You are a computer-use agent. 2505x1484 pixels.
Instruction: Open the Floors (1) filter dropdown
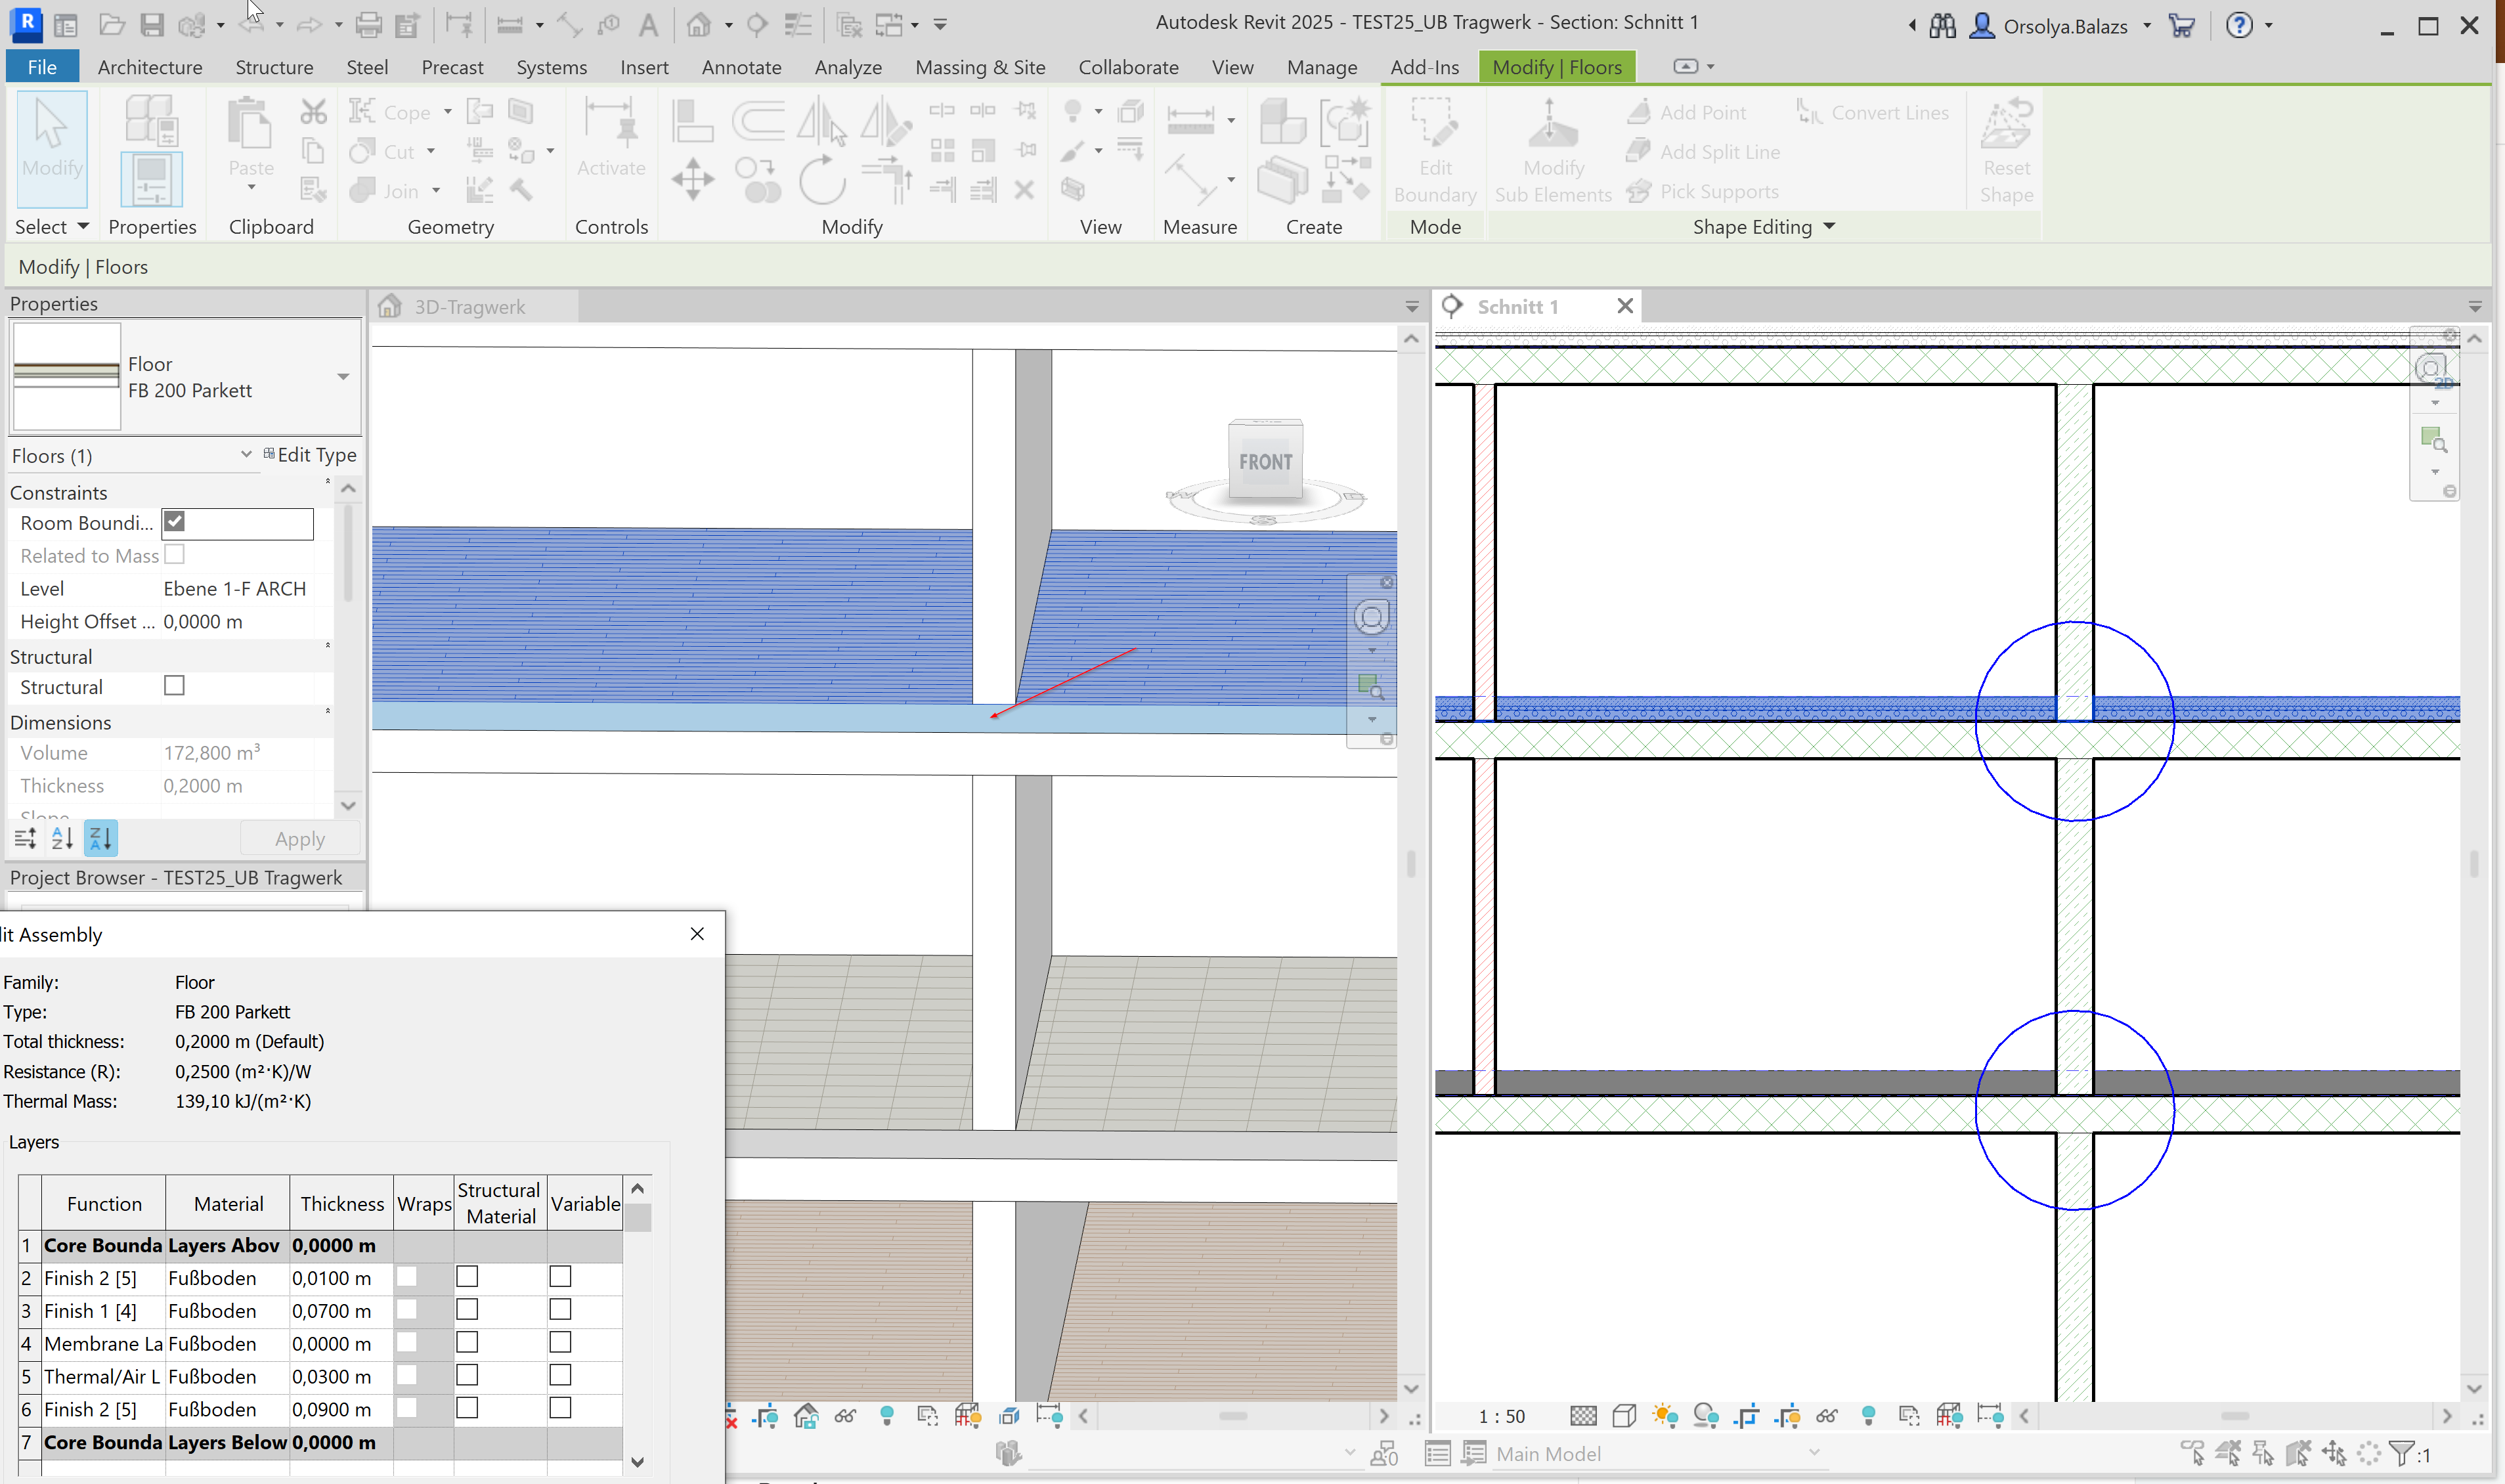(246, 455)
